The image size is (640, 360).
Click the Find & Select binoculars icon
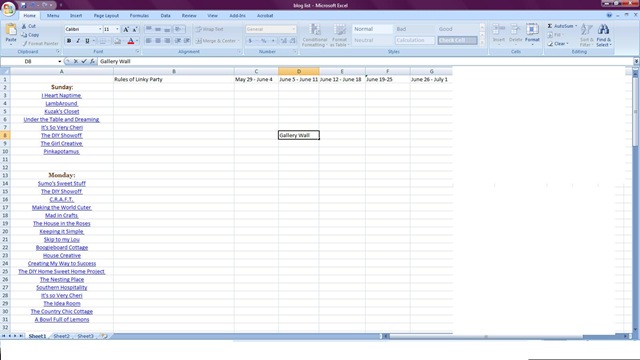tap(603, 30)
